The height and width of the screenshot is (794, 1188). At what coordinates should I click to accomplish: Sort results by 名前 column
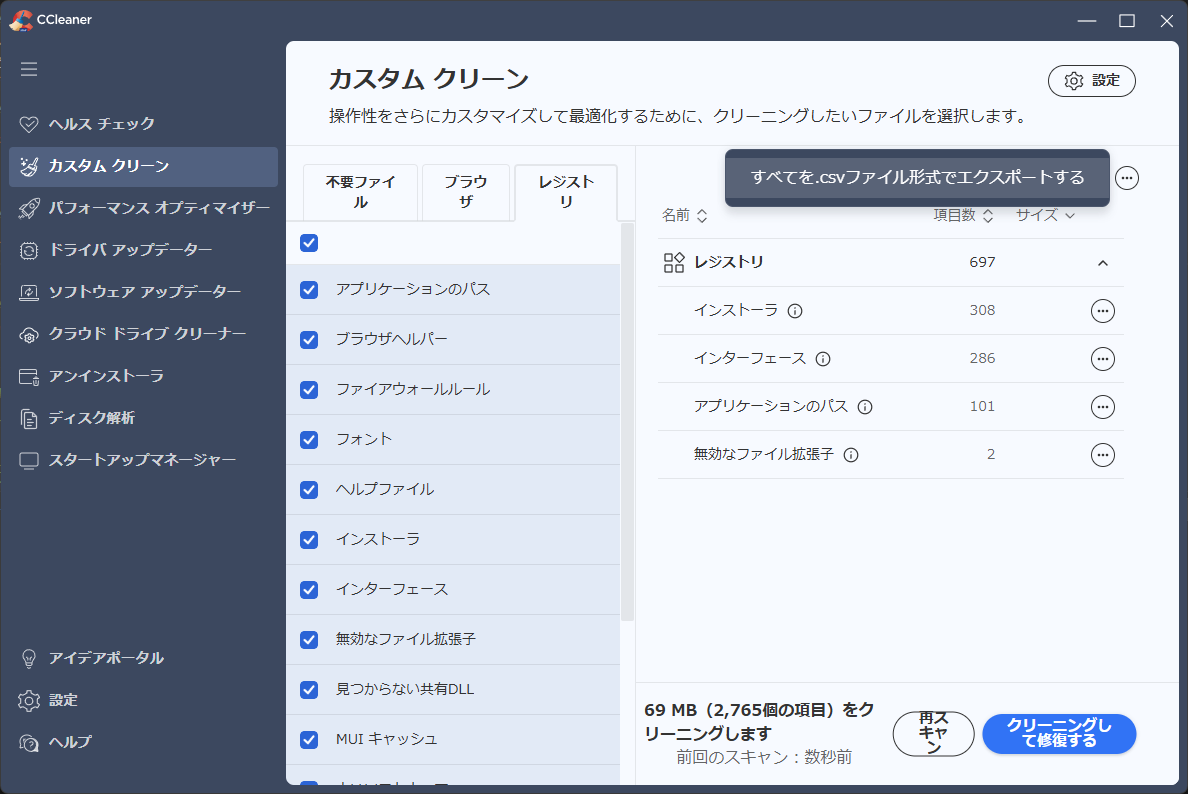[x=684, y=216]
